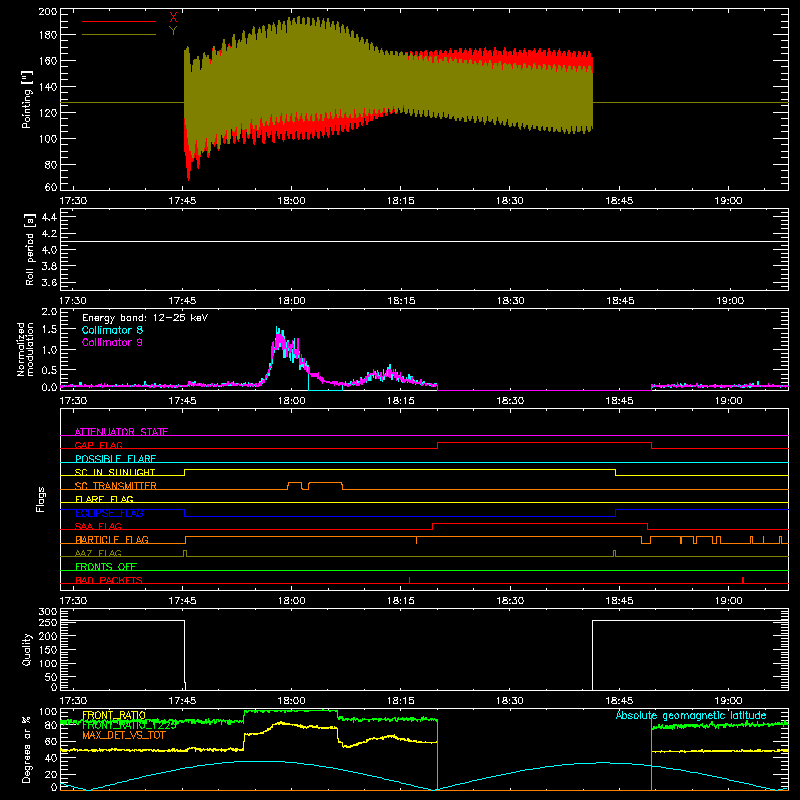Click the 2.0 tick on modulation axis
The image size is (800, 800).
pyautogui.click(x=49, y=312)
